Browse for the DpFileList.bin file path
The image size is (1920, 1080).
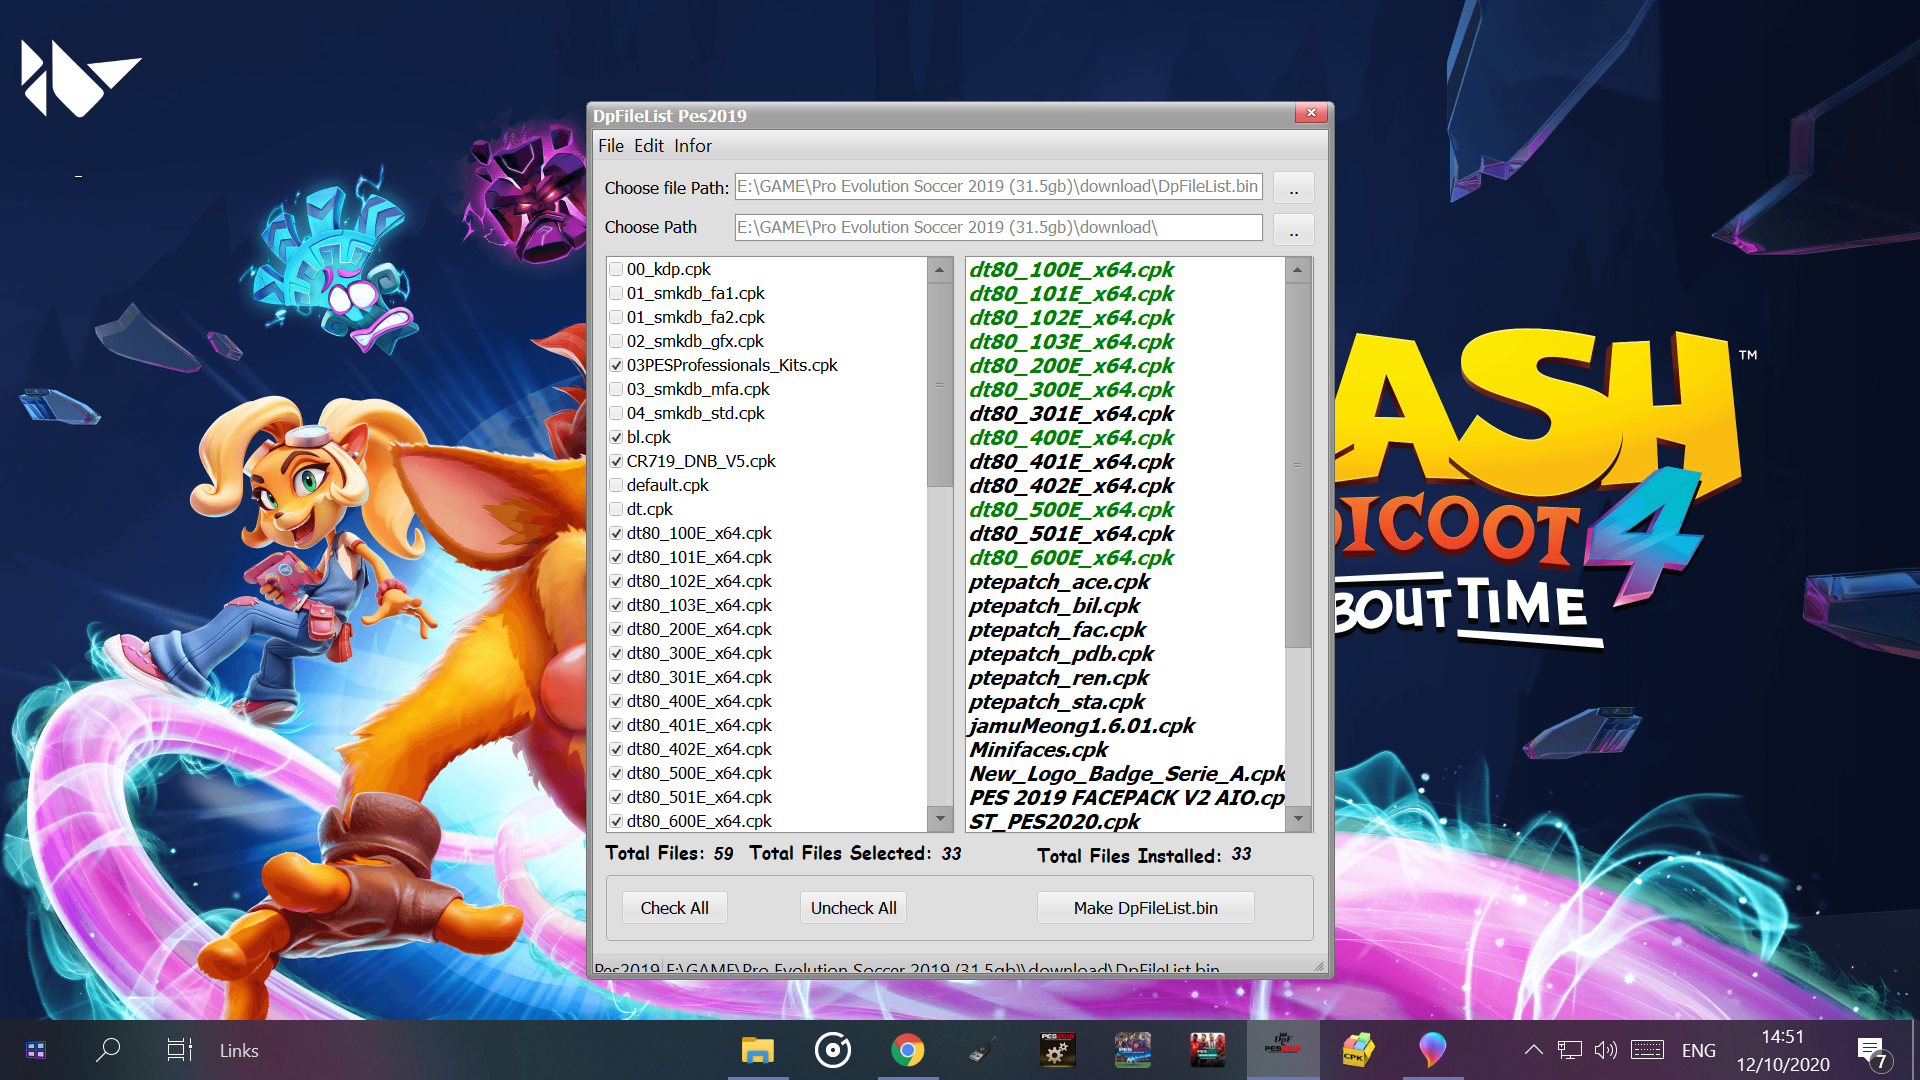(1293, 188)
